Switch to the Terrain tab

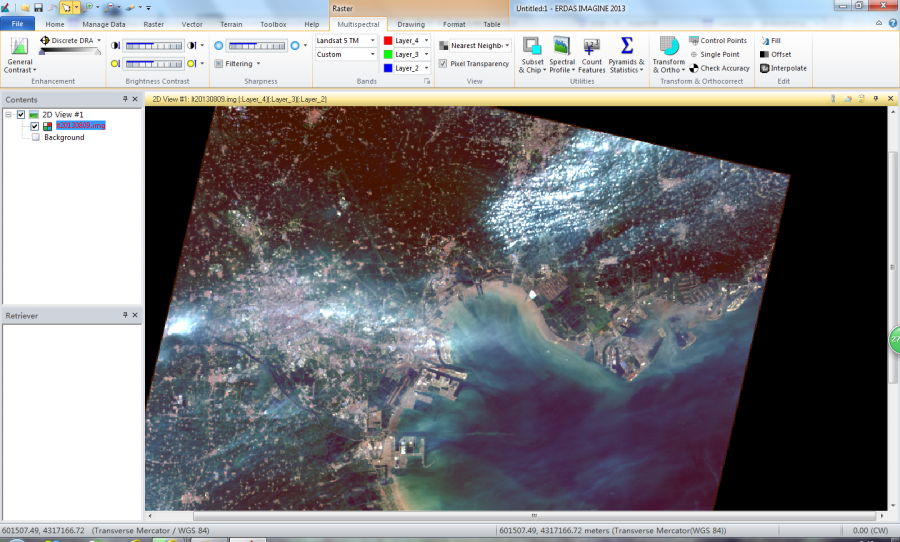(231, 24)
